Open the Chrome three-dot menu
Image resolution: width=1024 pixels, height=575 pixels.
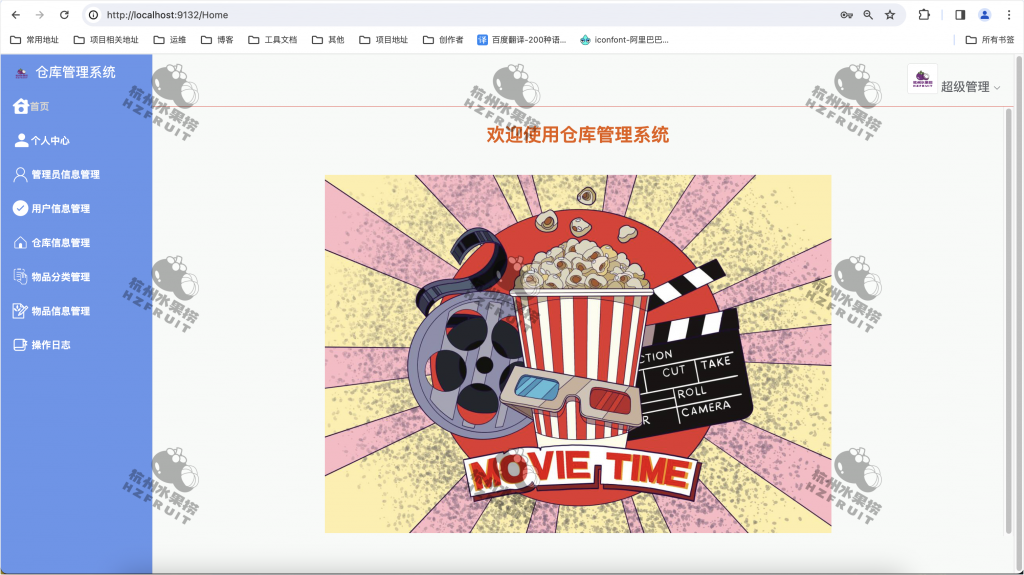click(1009, 14)
